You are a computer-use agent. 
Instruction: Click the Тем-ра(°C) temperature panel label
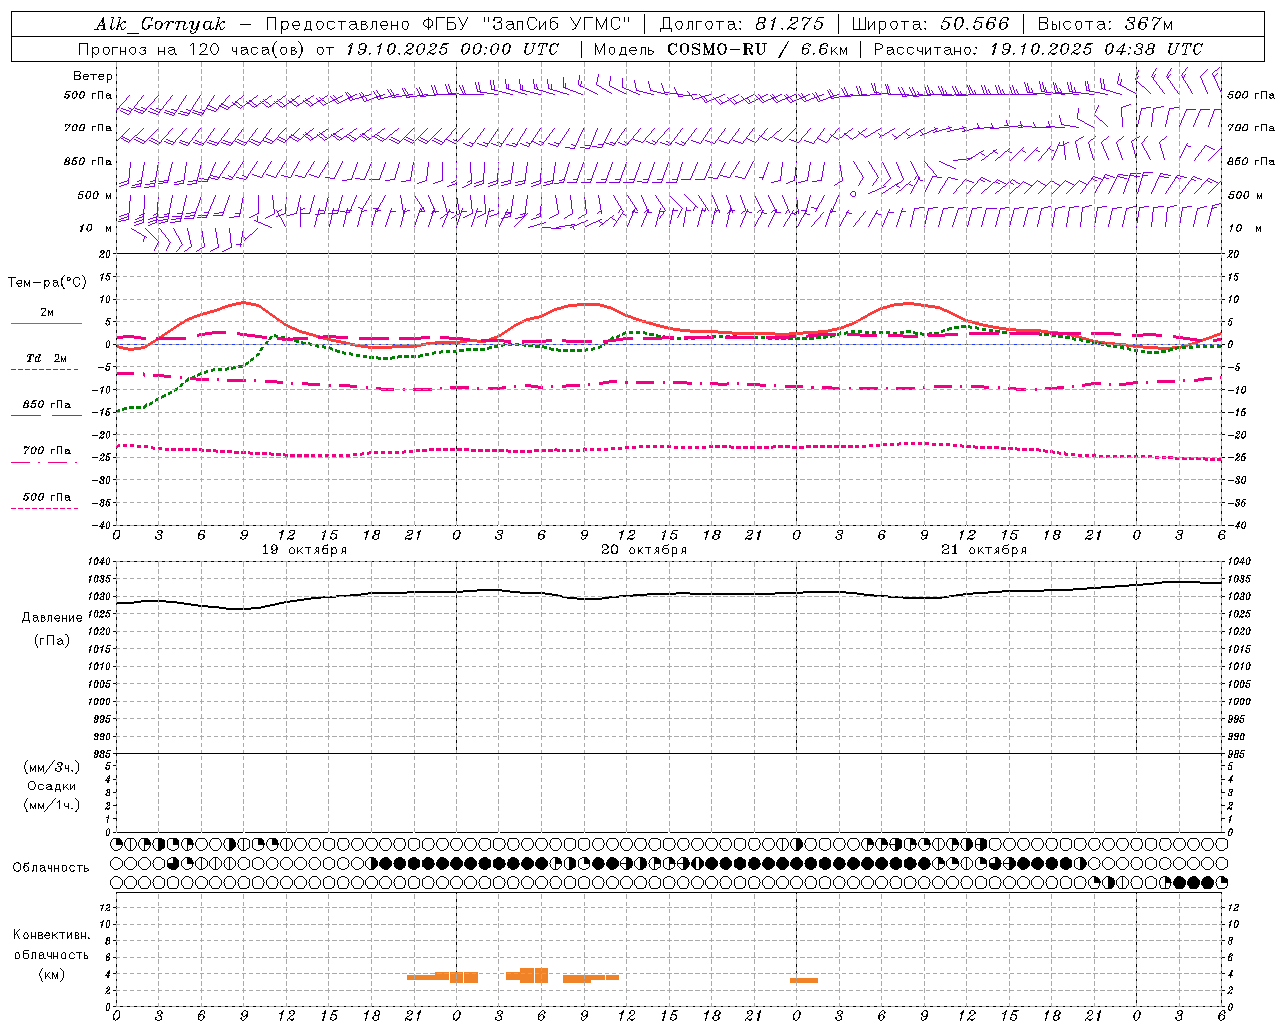[x=47, y=282]
